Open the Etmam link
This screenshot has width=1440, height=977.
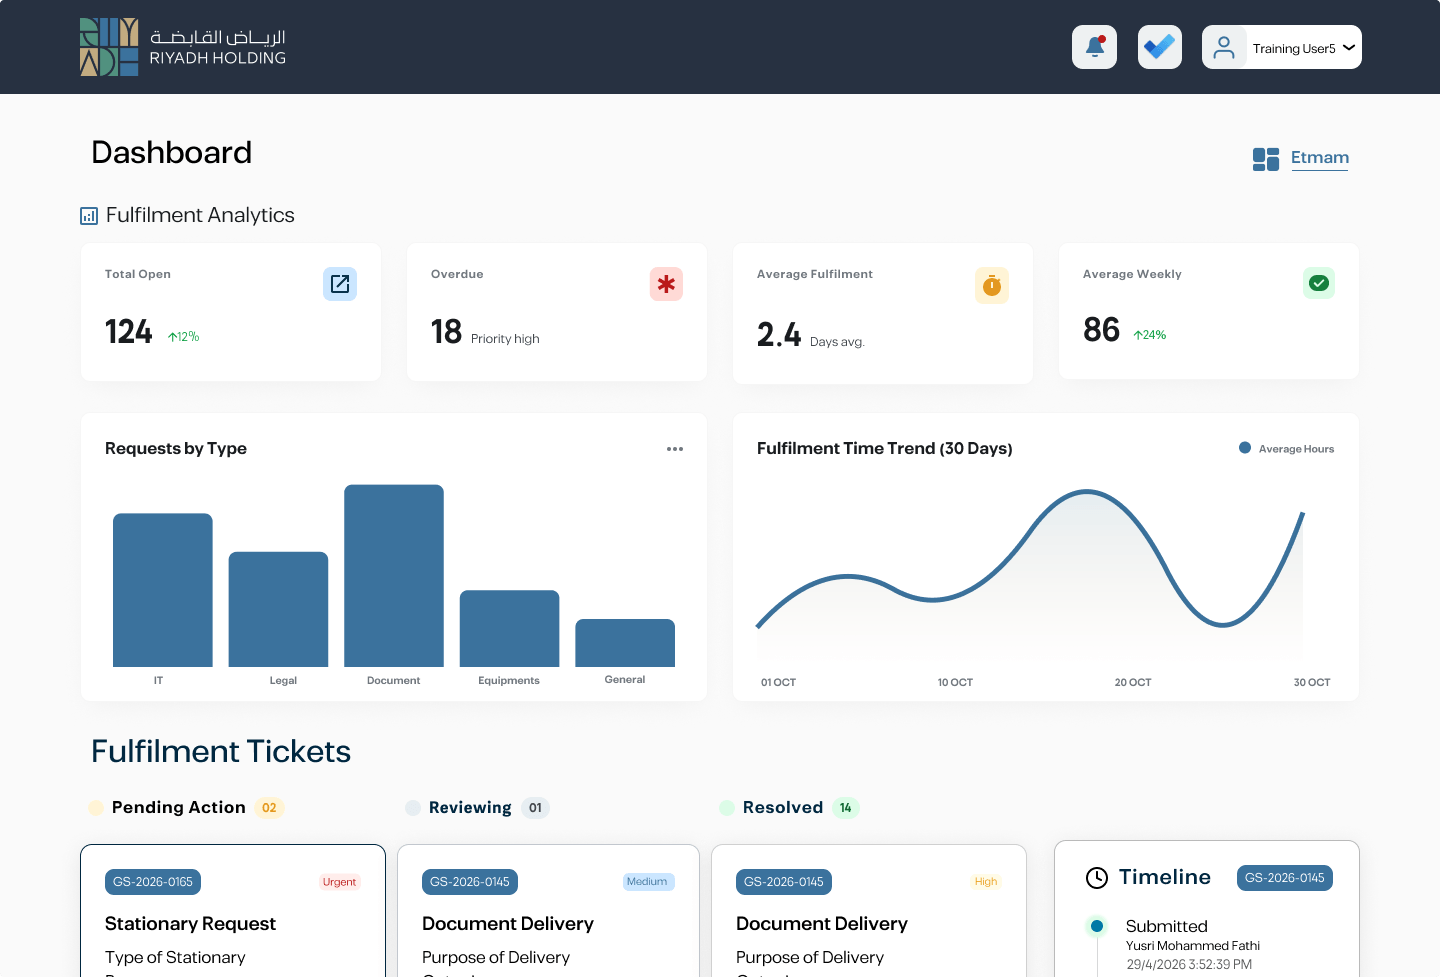tap(1320, 158)
